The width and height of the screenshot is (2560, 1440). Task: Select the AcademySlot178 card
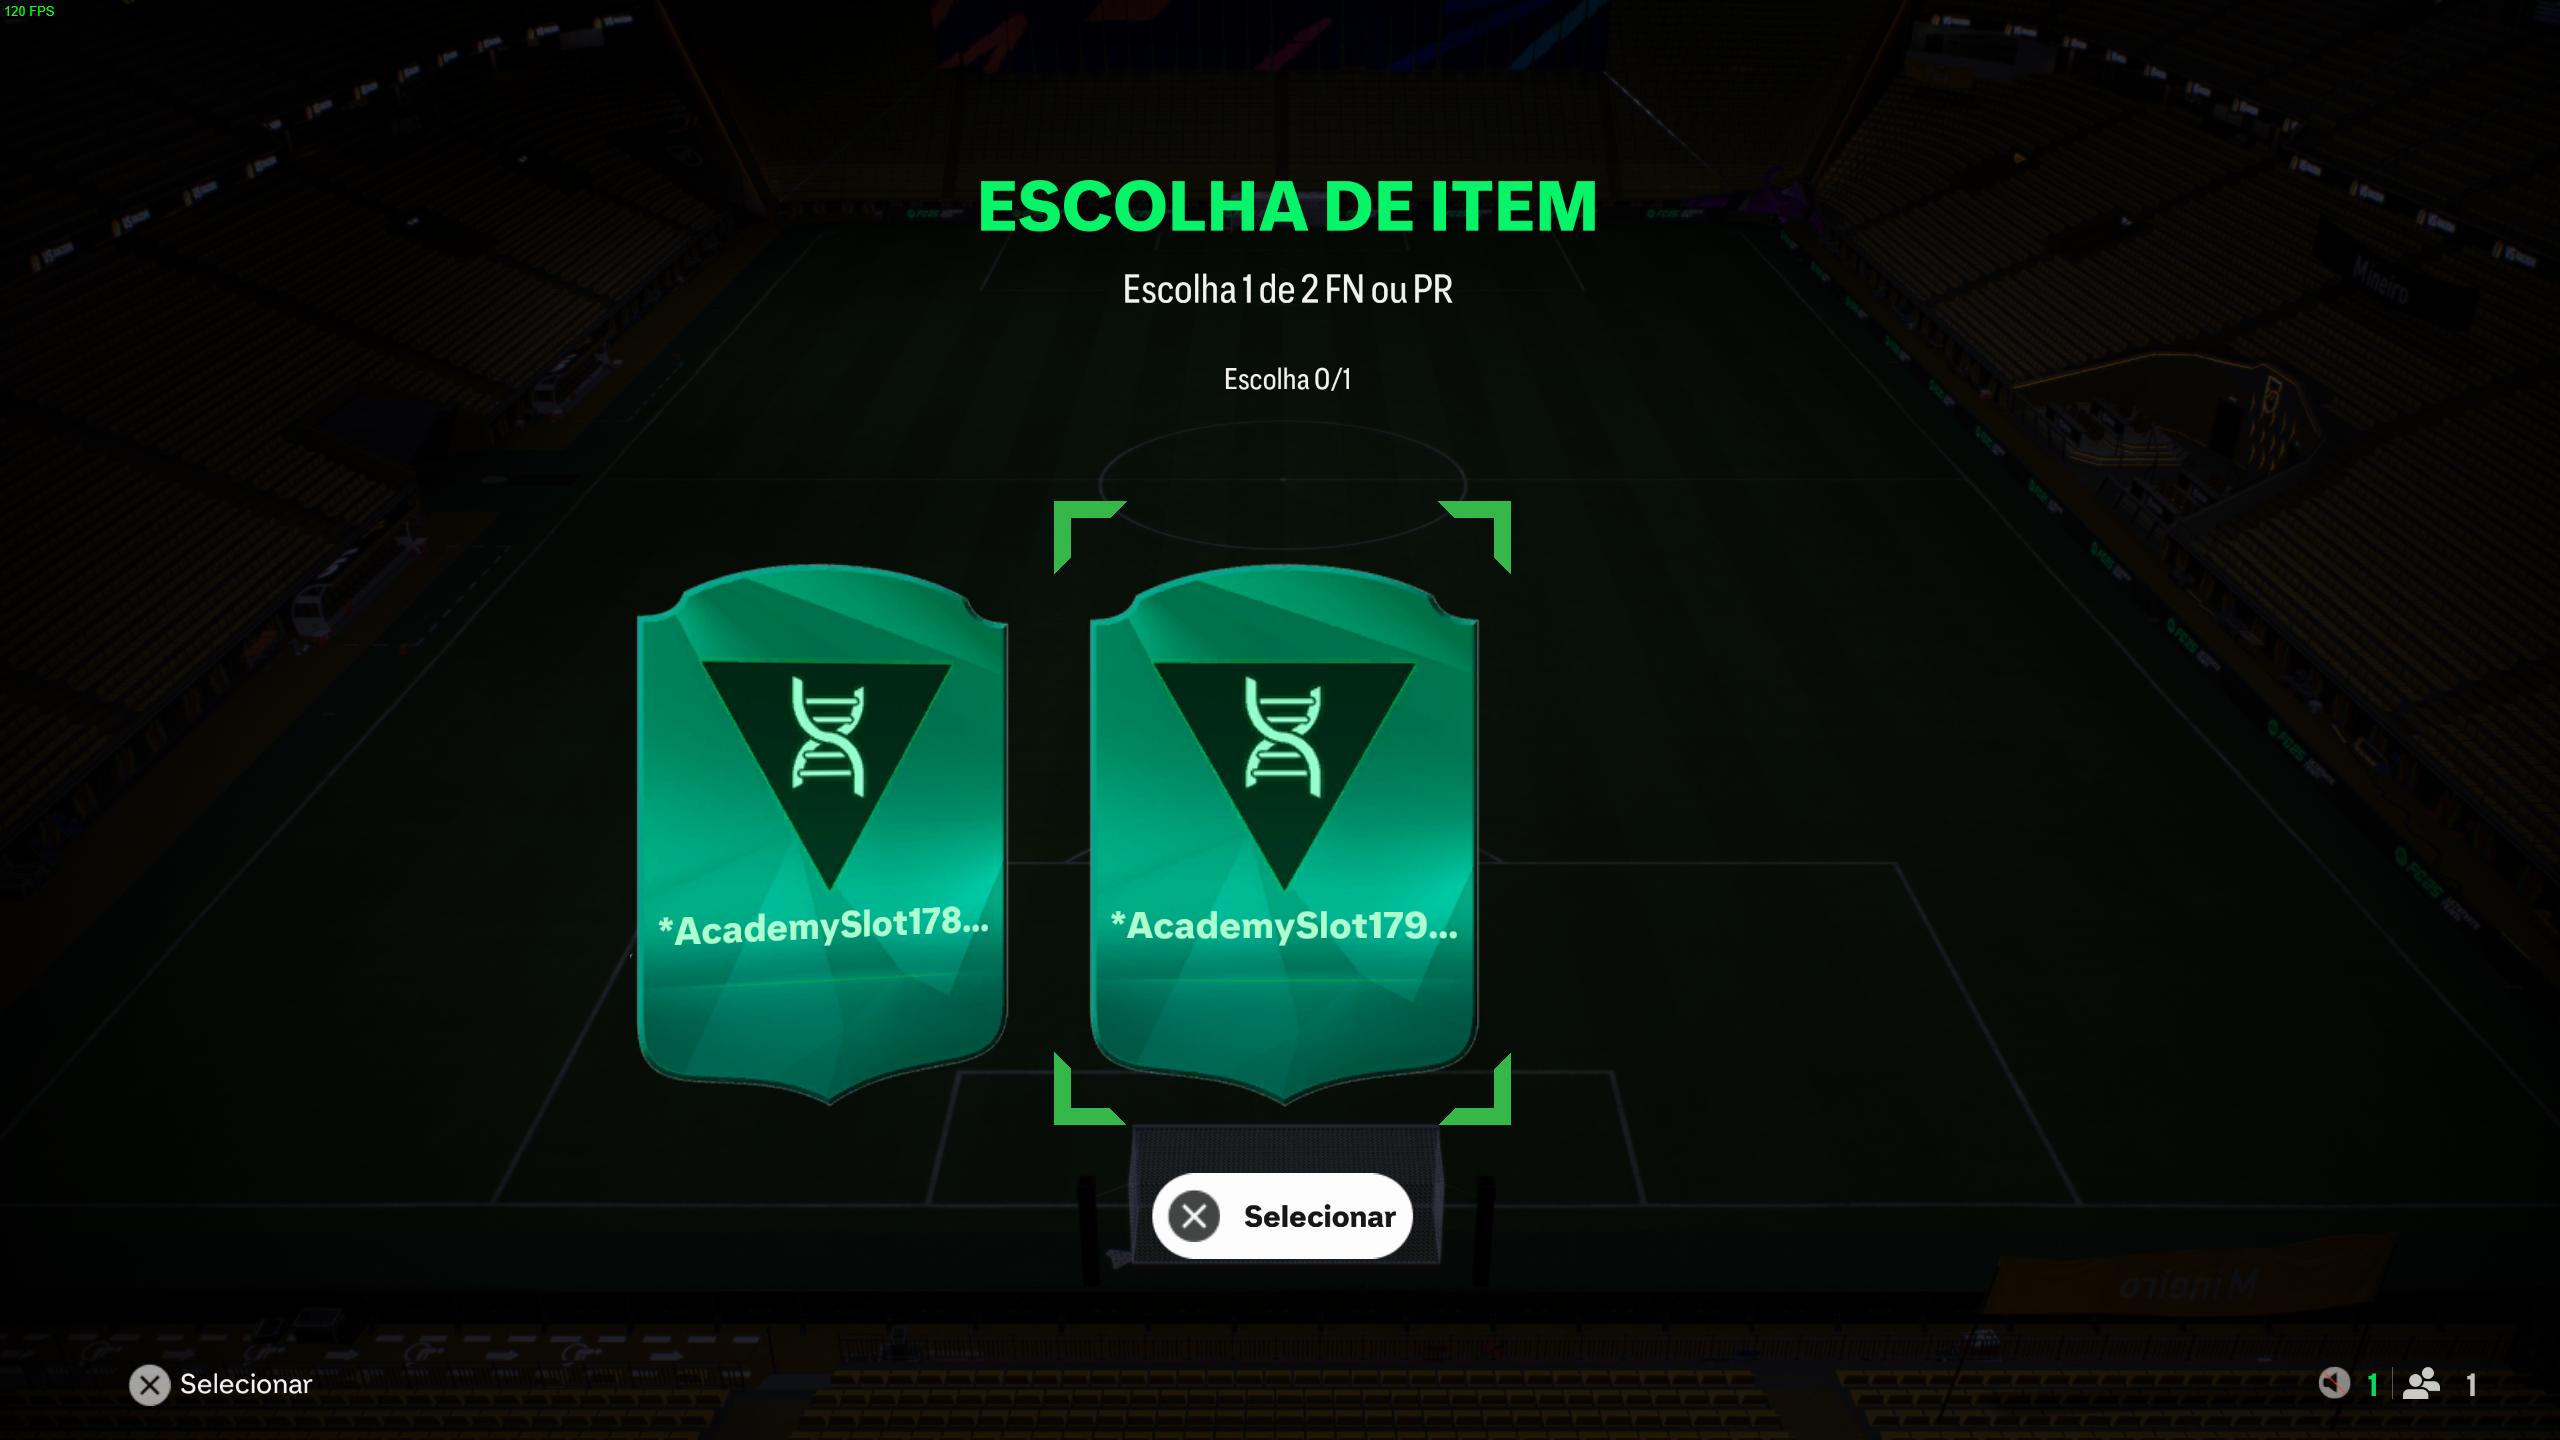(822, 835)
